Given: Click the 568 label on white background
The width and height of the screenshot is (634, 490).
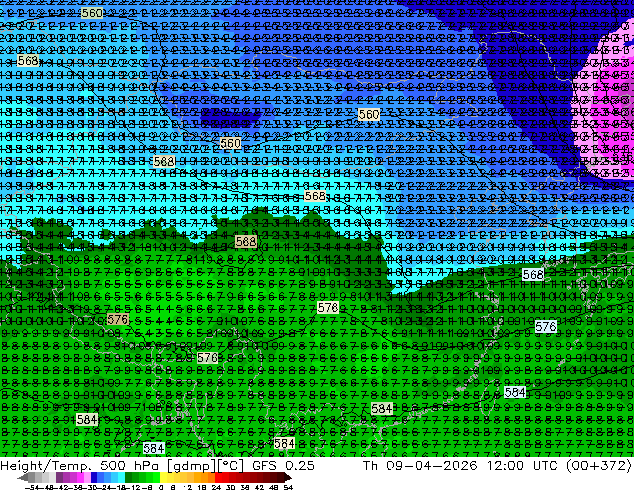Looking at the screenshot, I should click(533, 275).
